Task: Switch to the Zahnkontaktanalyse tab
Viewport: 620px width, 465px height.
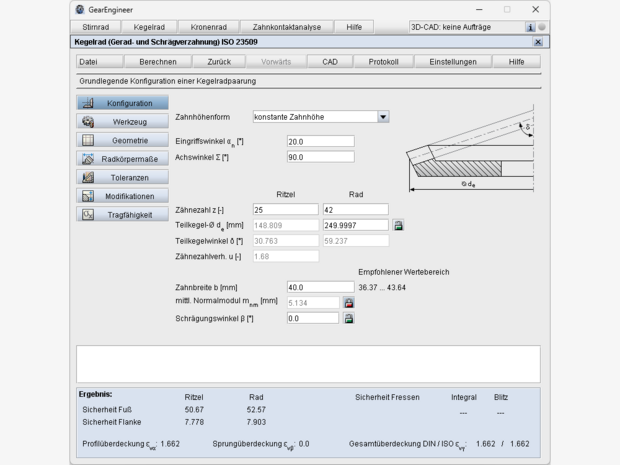Action: [287, 27]
